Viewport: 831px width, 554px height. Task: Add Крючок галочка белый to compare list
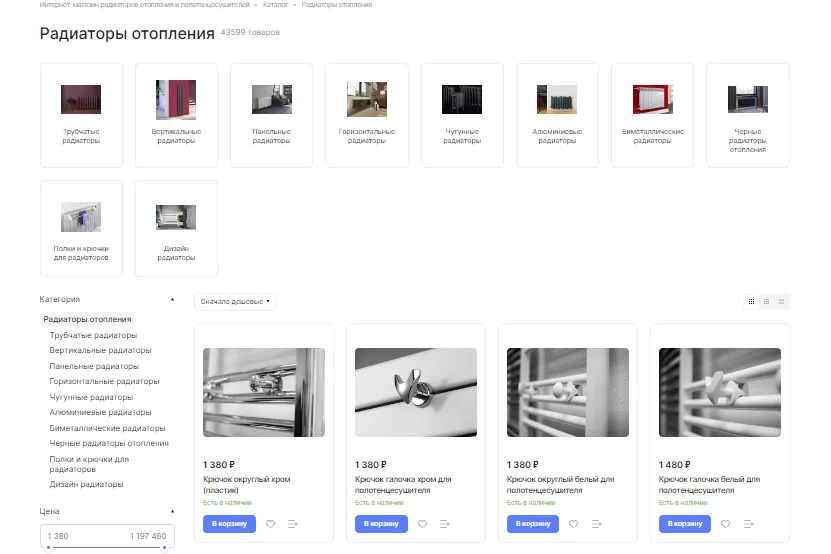pos(748,524)
